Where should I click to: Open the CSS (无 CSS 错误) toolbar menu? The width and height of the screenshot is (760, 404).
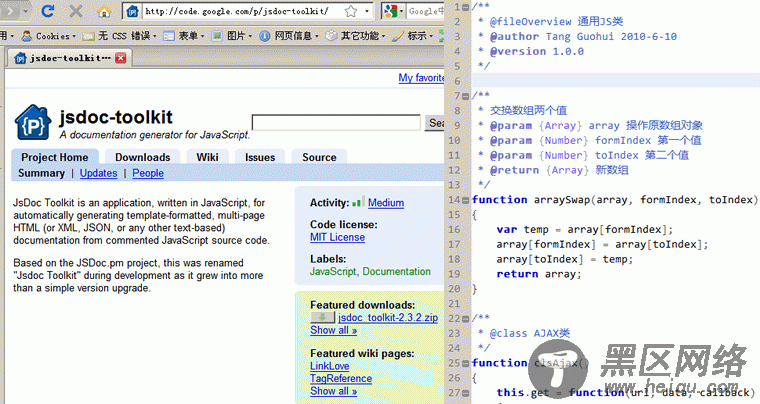pos(120,36)
